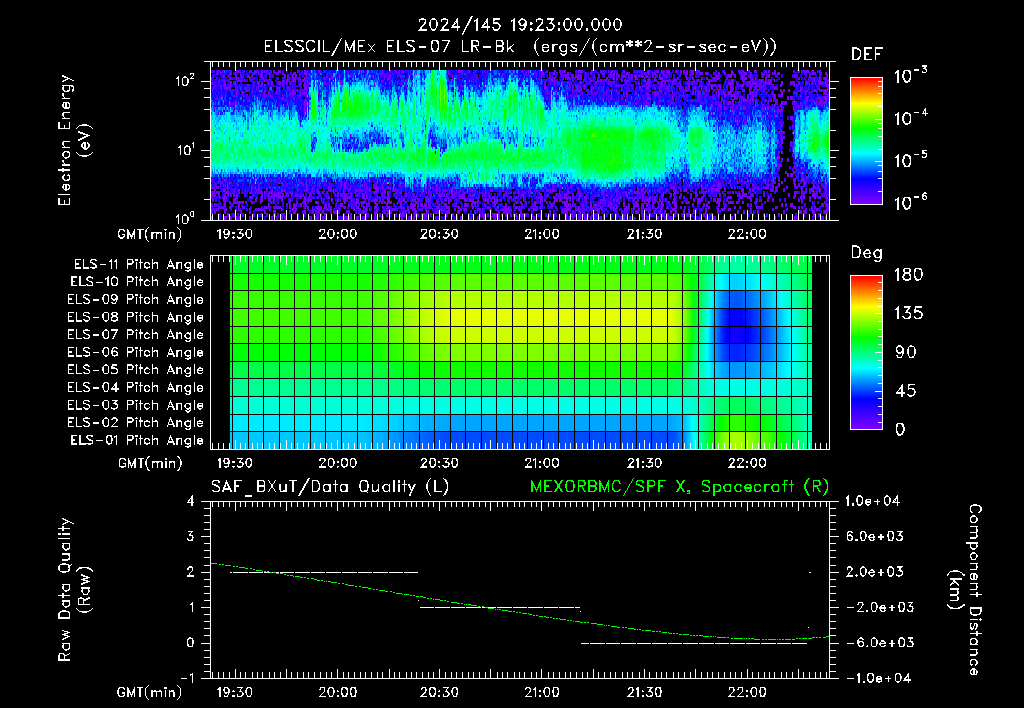The height and width of the screenshot is (708, 1024).
Task: Click the 10^1 tick on electron energy axis
Action: click(185, 150)
